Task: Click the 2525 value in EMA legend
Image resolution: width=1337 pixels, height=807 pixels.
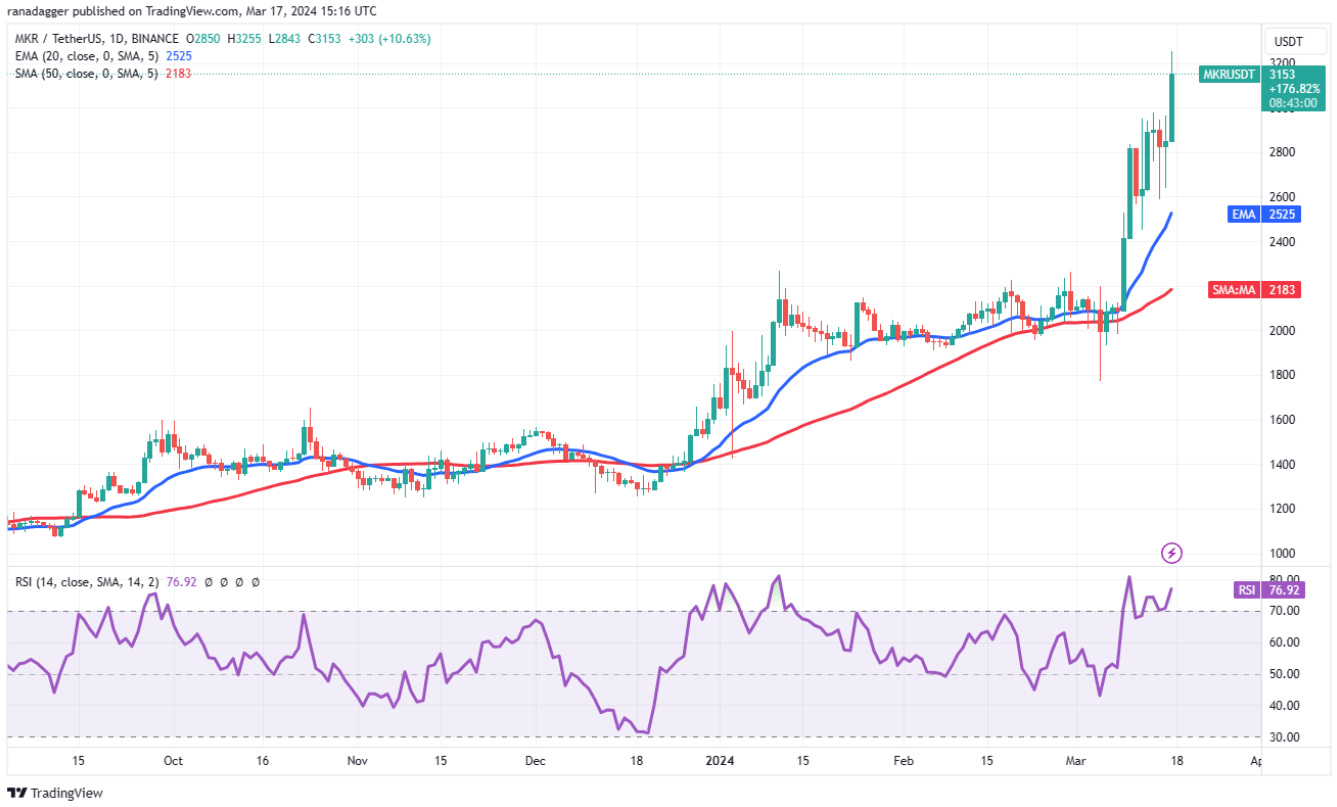Action: 180,56
